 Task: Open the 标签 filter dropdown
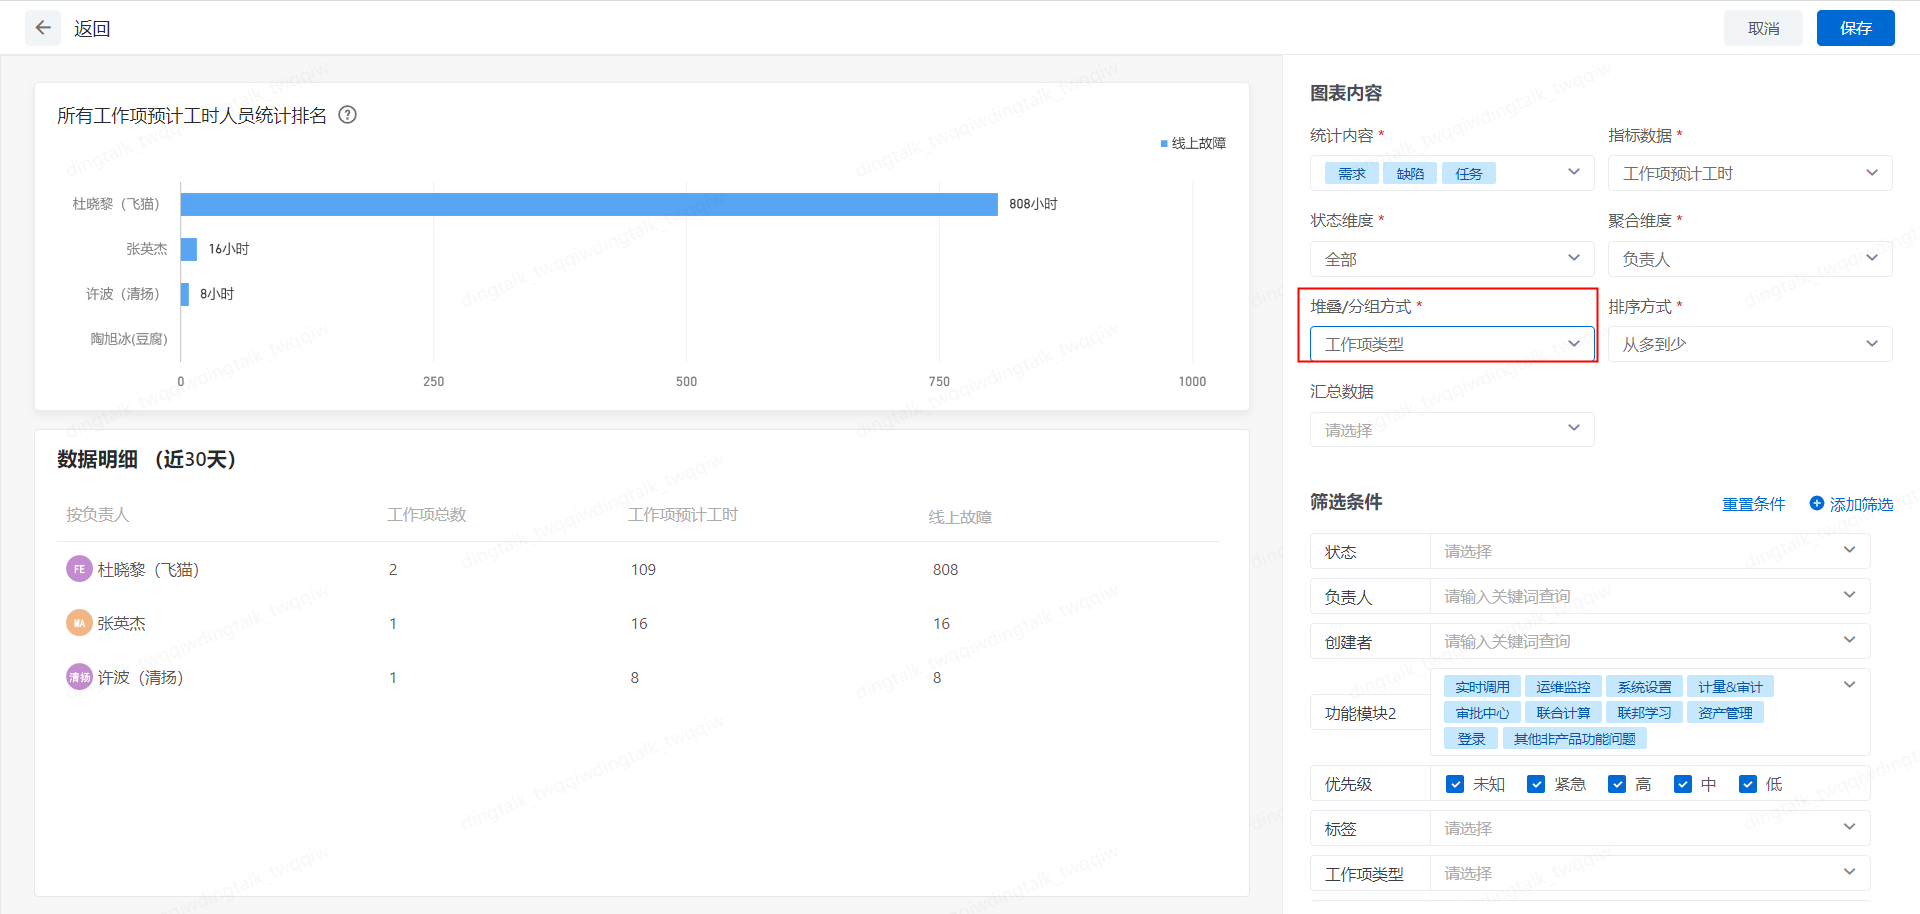click(x=1650, y=828)
